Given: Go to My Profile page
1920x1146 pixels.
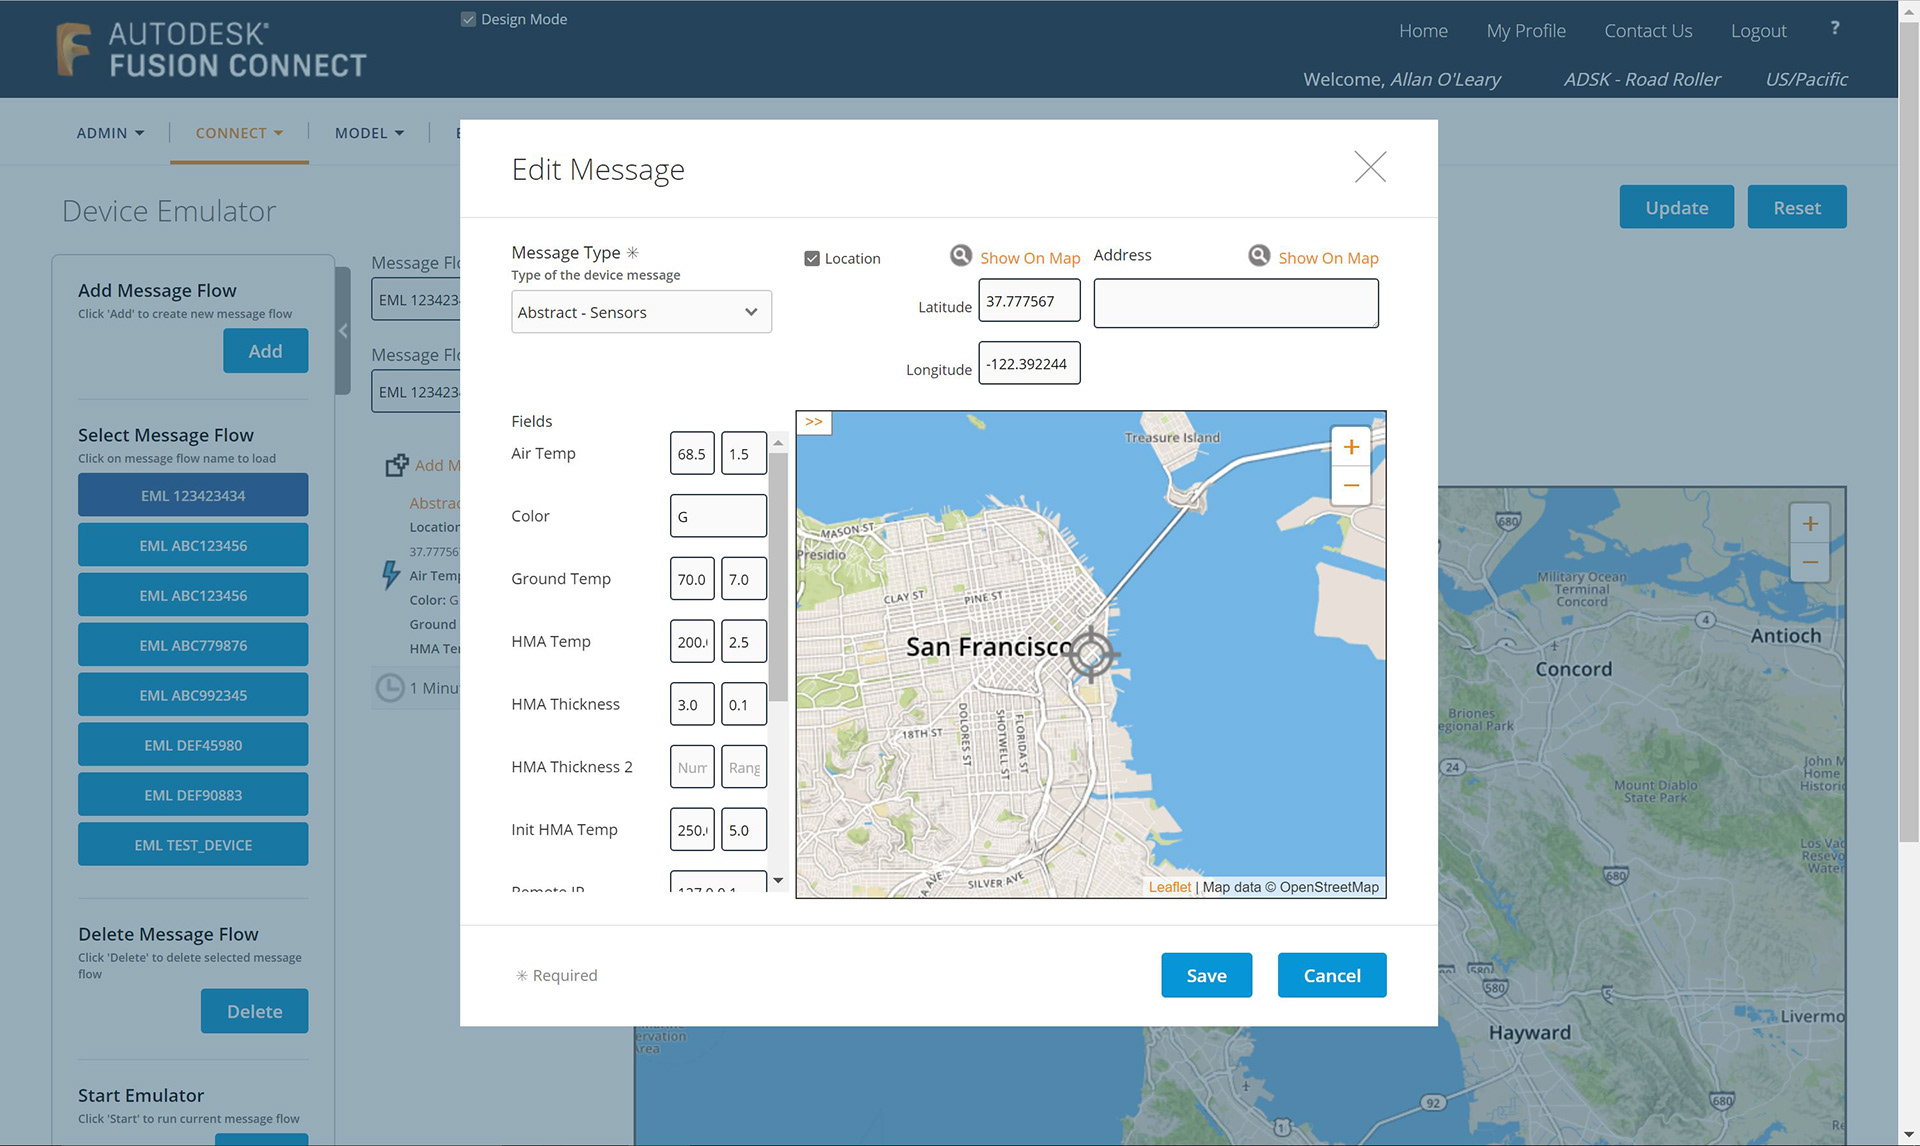Looking at the screenshot, I should [x=1525, y=31].
